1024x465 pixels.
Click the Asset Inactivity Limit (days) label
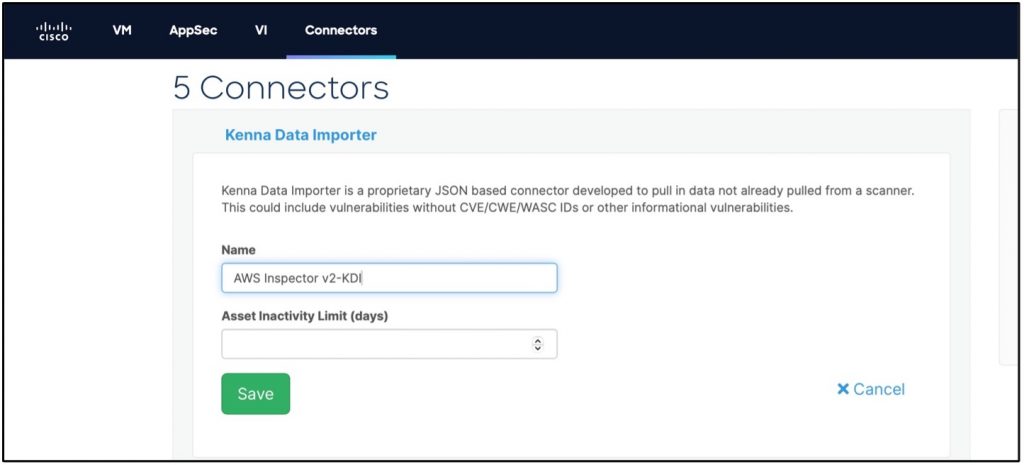coord(304,316)
